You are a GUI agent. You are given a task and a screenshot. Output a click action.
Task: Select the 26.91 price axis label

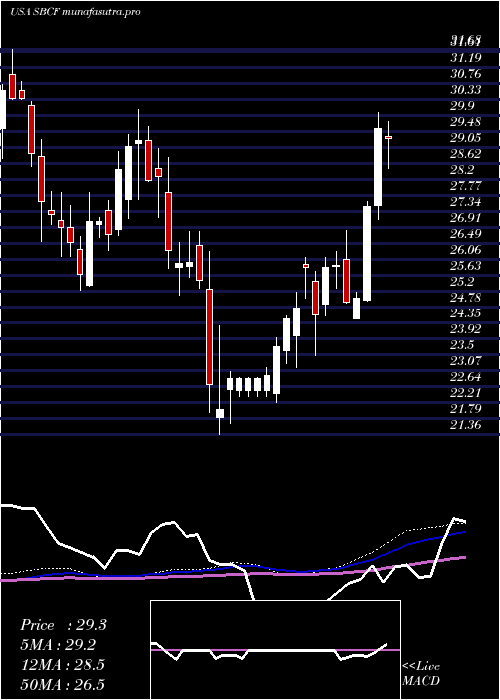(x=466, y=218)
